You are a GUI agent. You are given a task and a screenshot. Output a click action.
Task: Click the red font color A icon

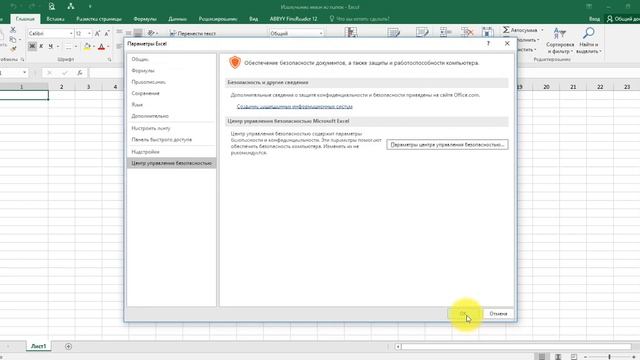pos(101,47)
